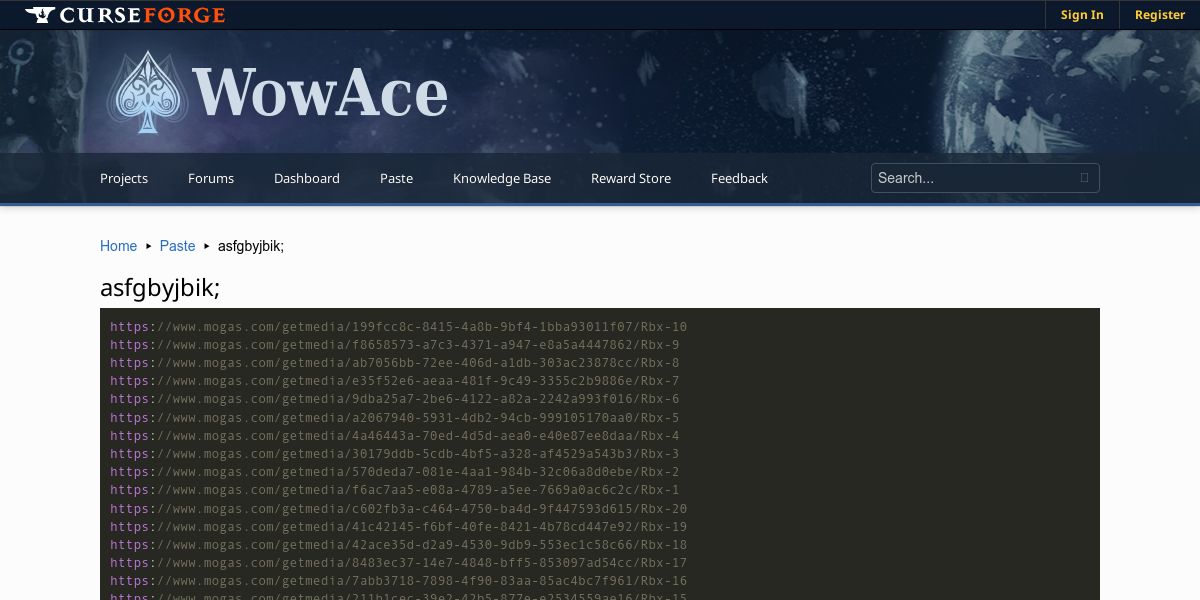The height and width of the screenshot is (600, 1200).
Task: Click the URL line ending Rbx-17
Action: [x=398, y=563]
